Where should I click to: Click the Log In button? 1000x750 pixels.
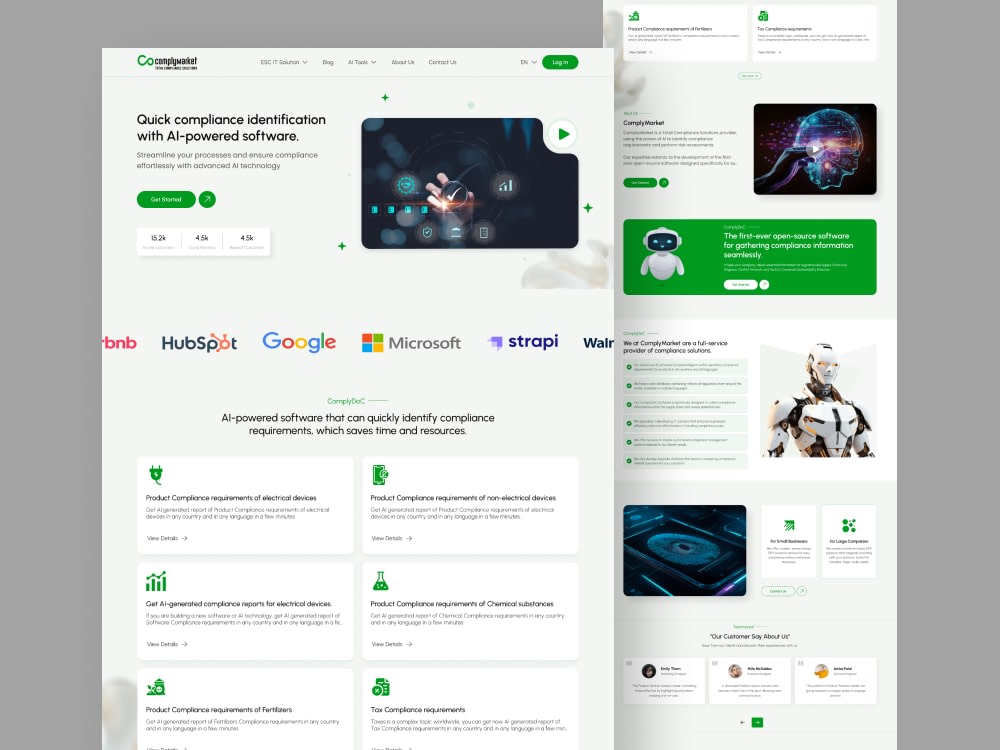(x=560, y=62)
